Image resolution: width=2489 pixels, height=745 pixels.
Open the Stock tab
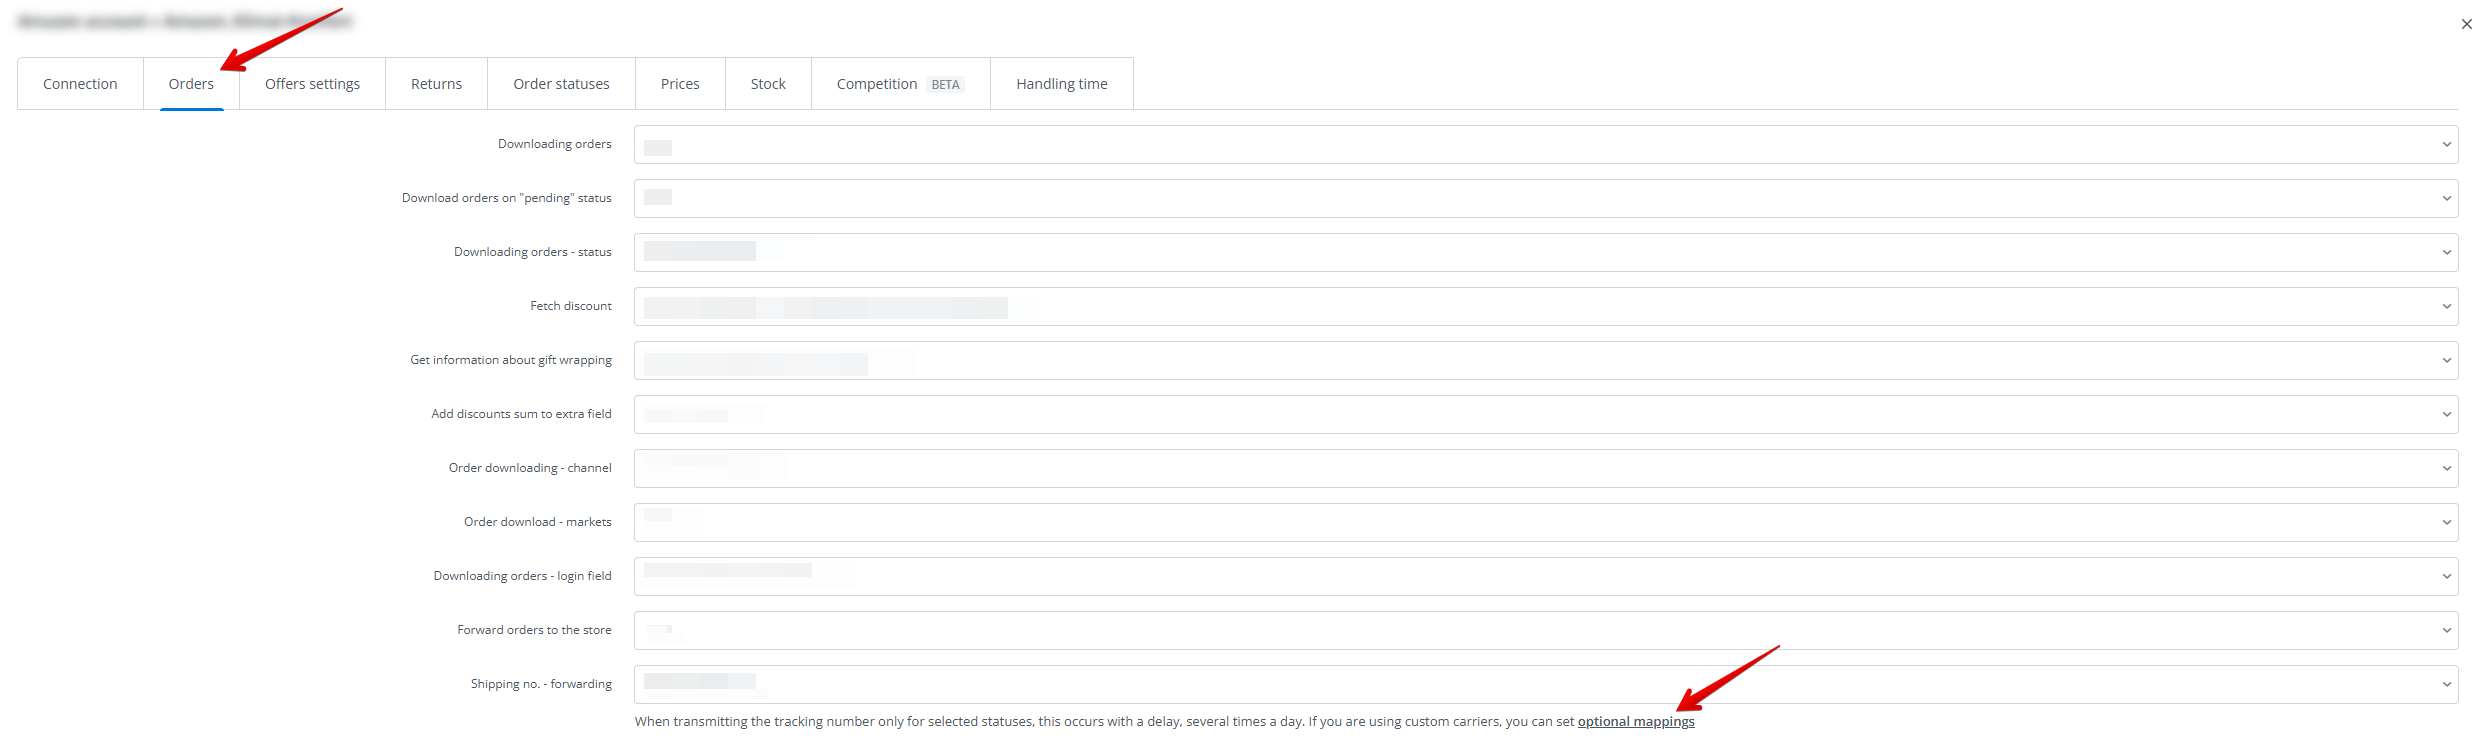pos(768,84)
